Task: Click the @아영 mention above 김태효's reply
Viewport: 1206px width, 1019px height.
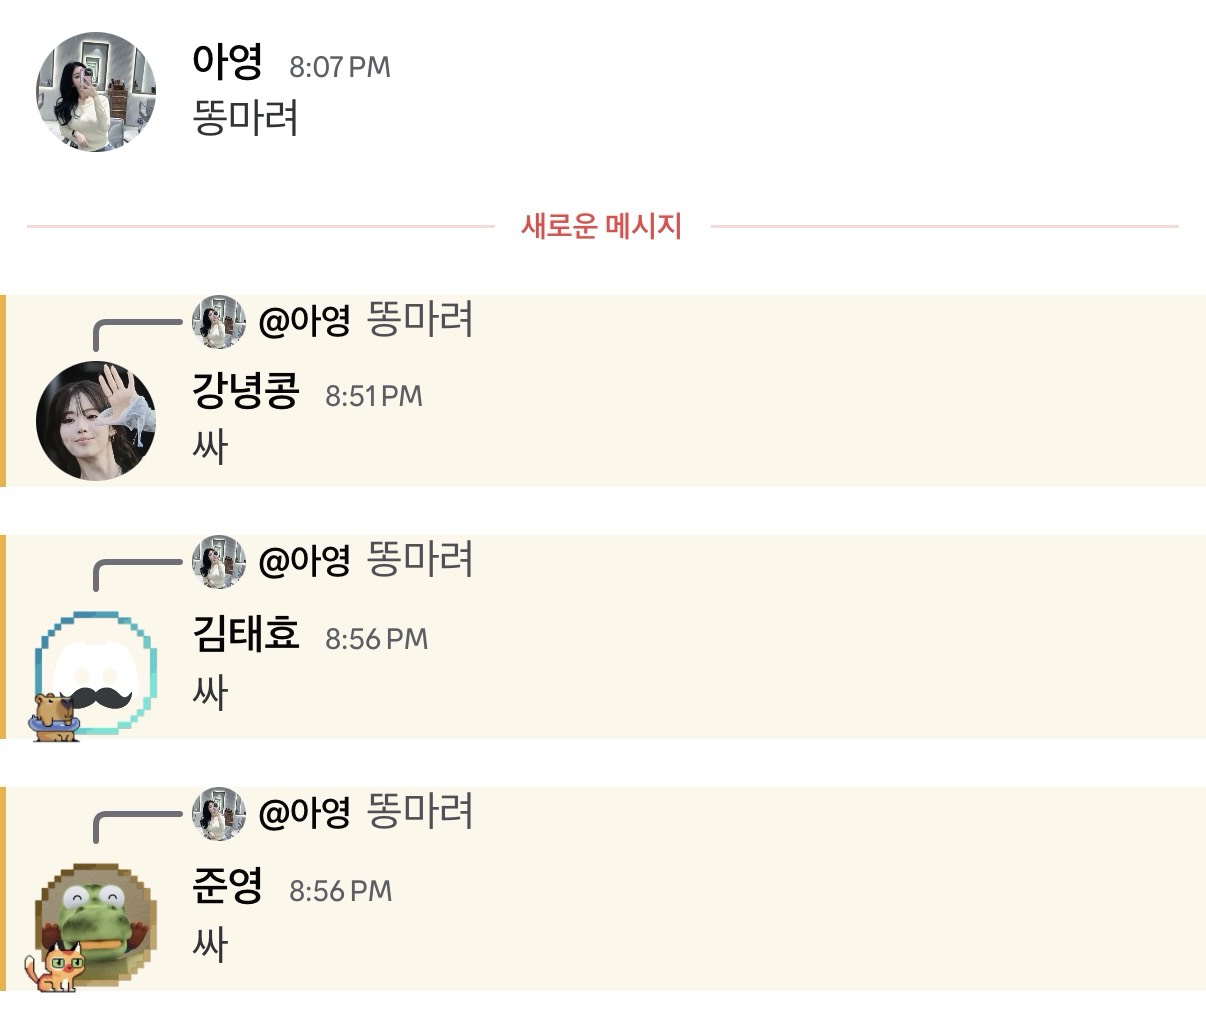Action: (x=304, y=561)
